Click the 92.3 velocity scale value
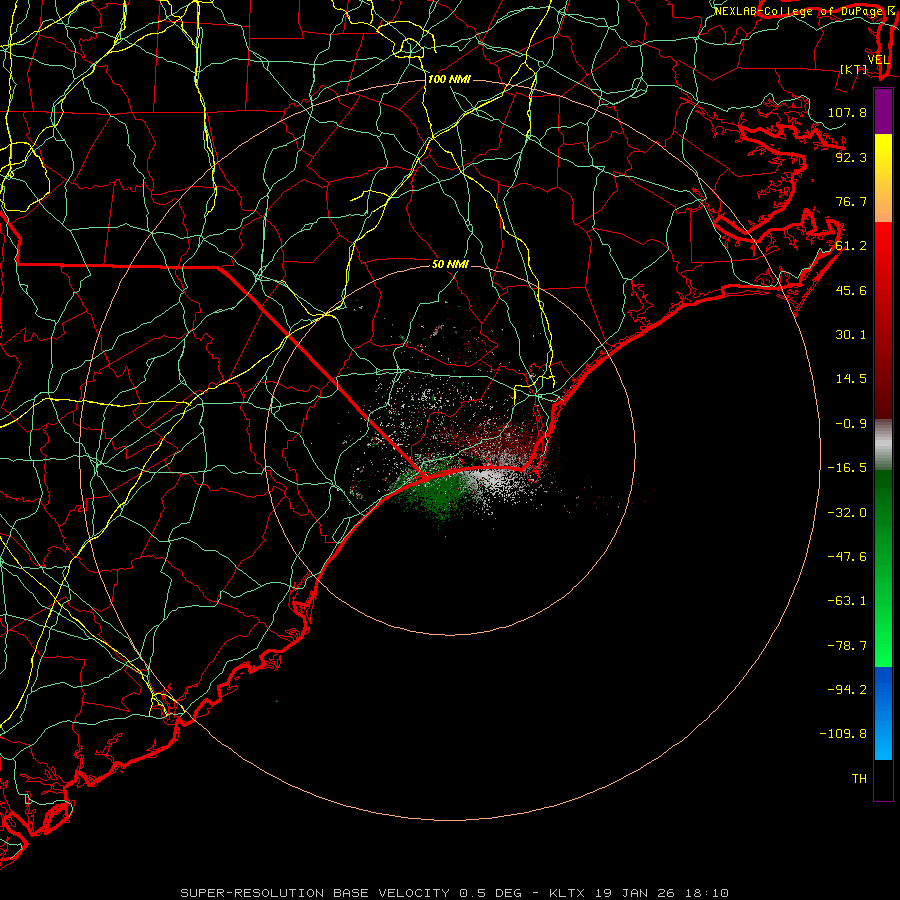 pyautogui.click(x=851, y=157)
